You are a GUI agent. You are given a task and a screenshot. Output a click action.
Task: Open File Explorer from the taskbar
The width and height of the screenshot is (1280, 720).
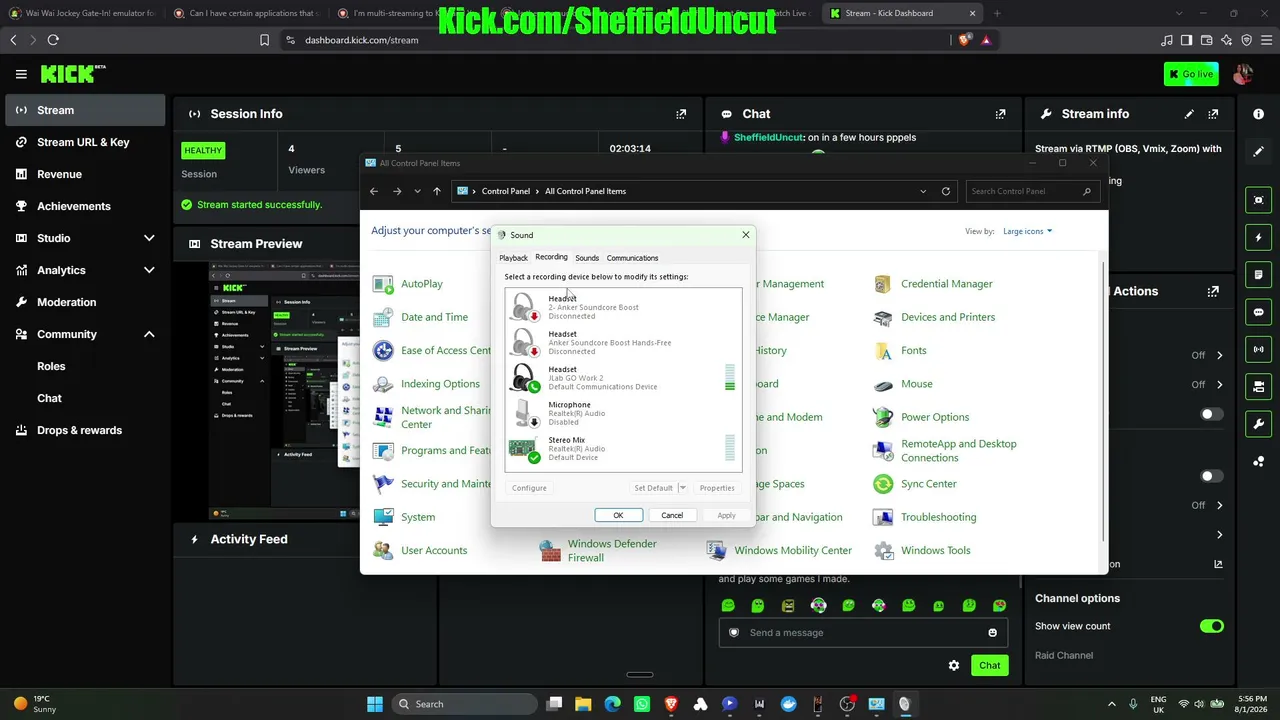pyautogui.click(x=583, y=704)
